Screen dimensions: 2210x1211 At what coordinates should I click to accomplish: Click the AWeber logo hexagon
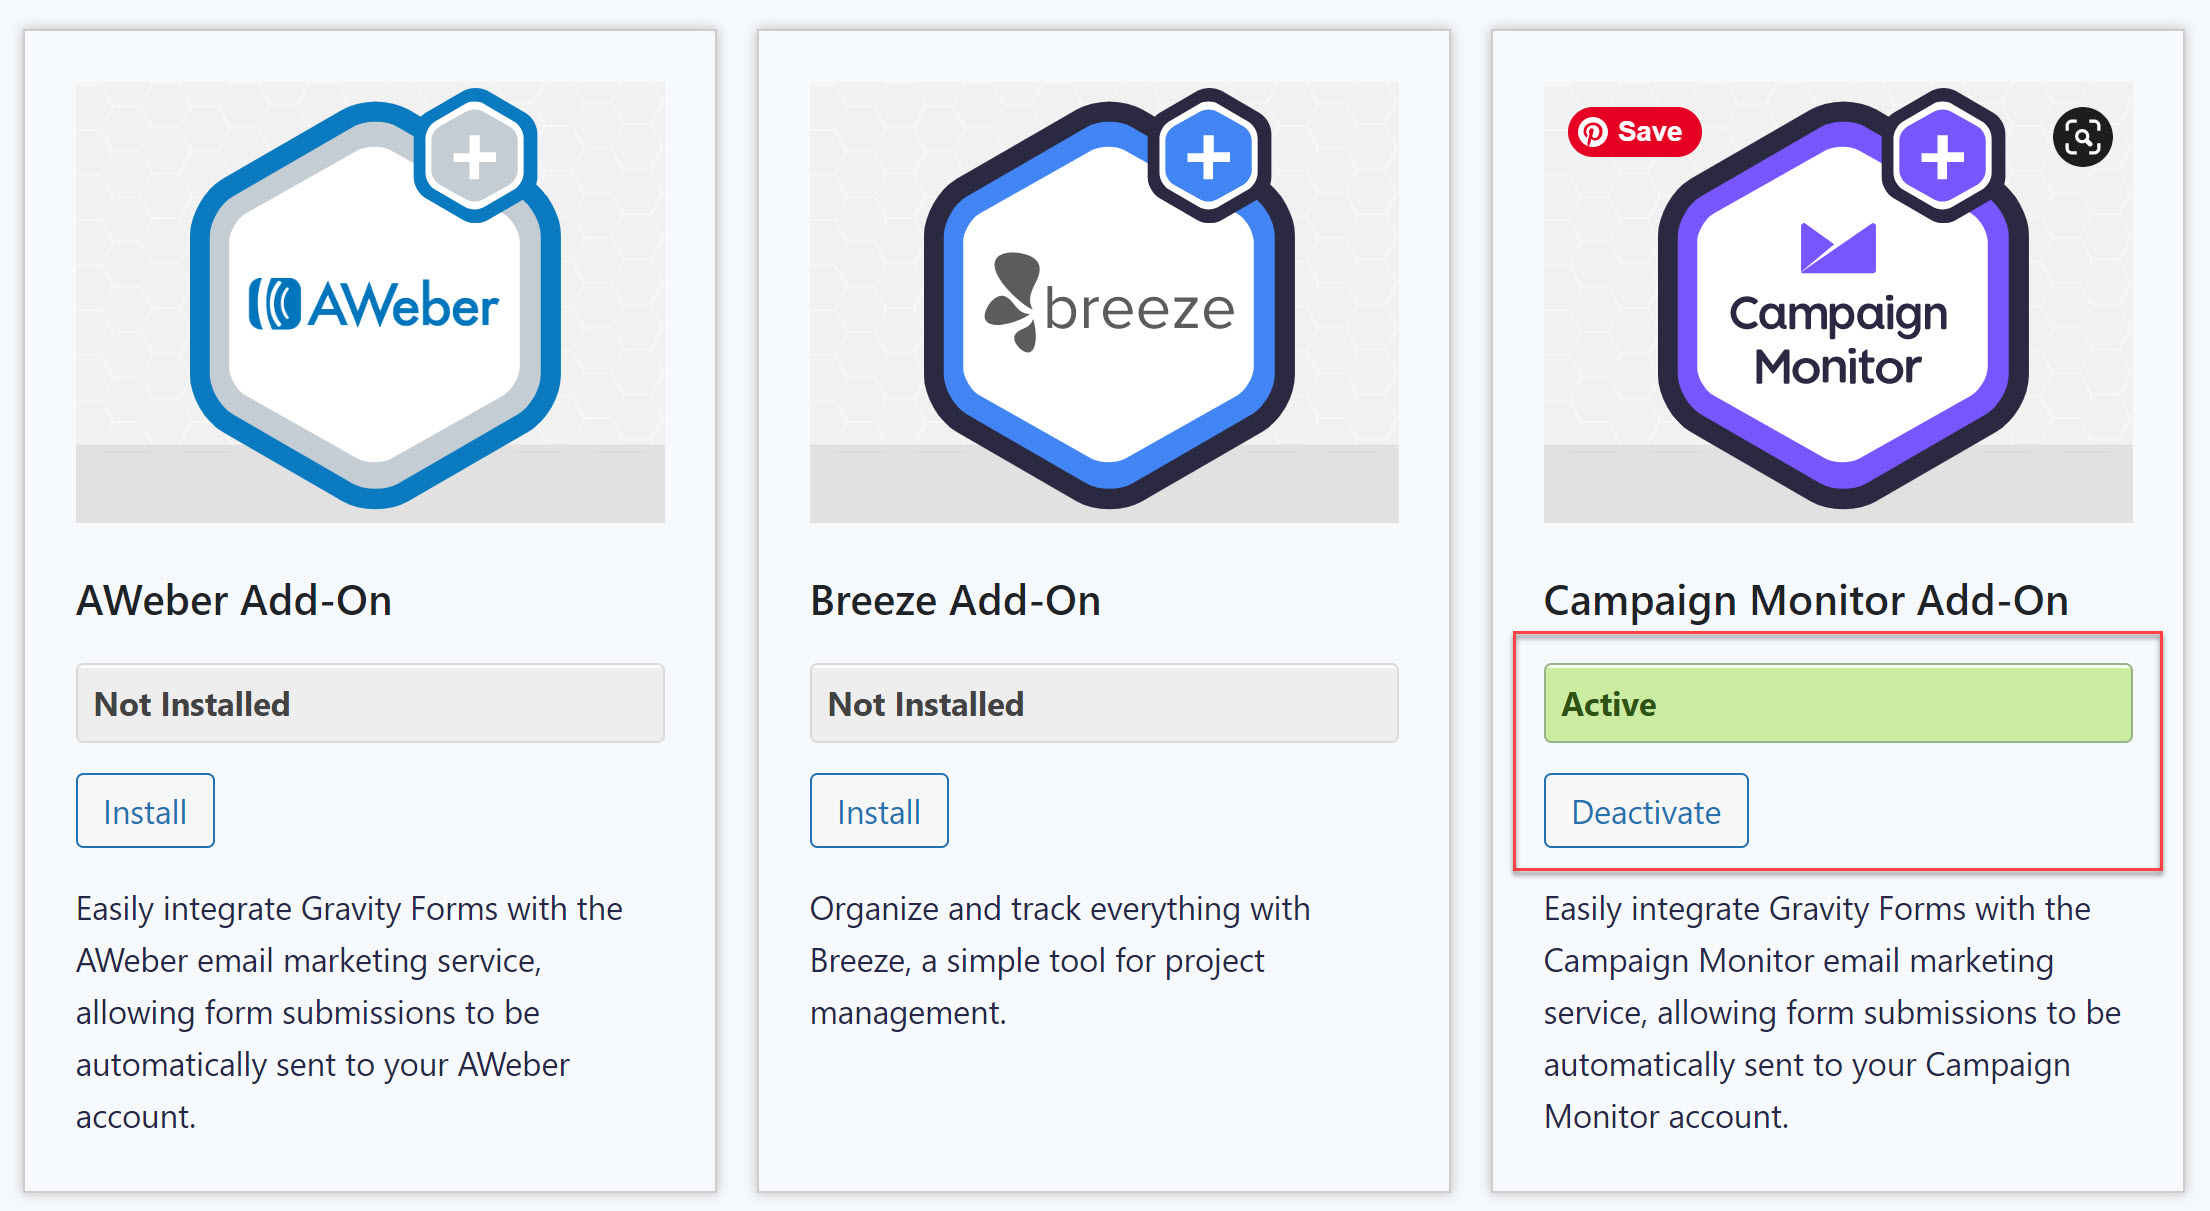375,305
